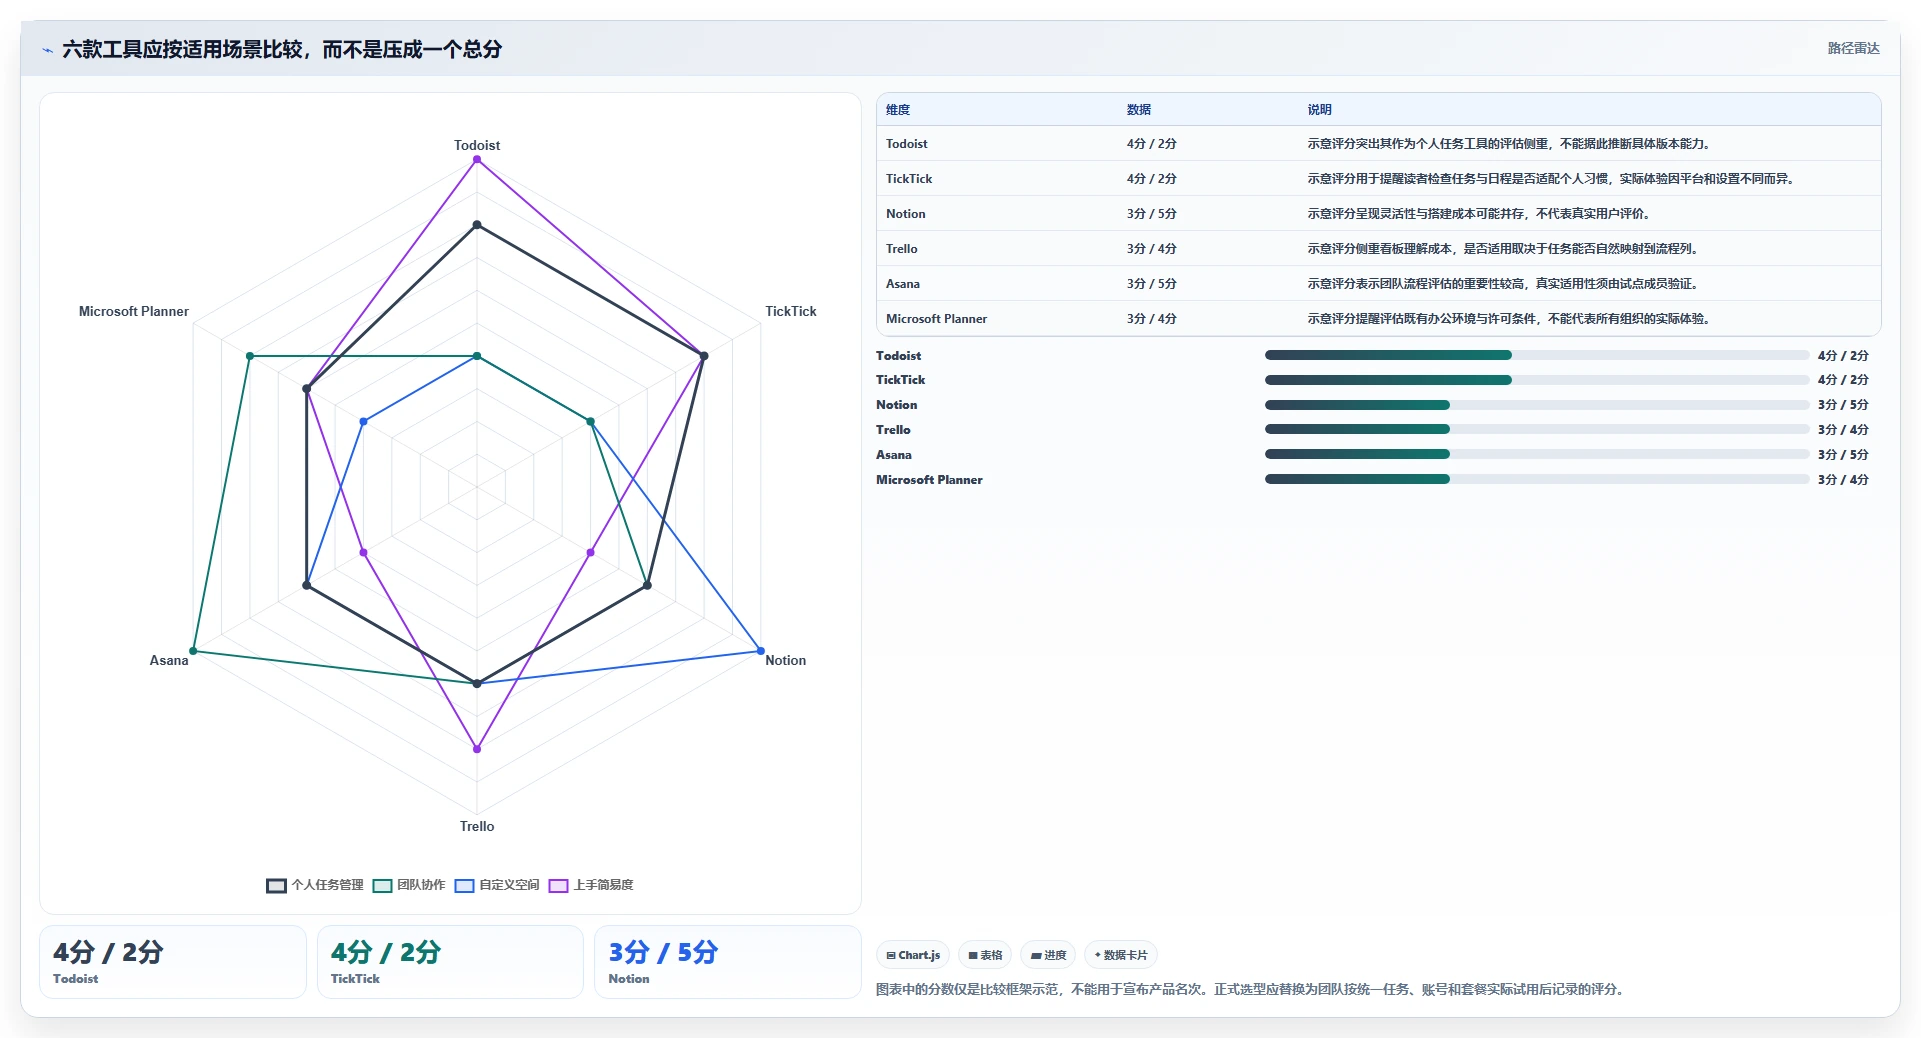Click the 说明 column header
Image resolution: width=1921 pixels, height=1038 pixels.
(x=1320, y=110)
